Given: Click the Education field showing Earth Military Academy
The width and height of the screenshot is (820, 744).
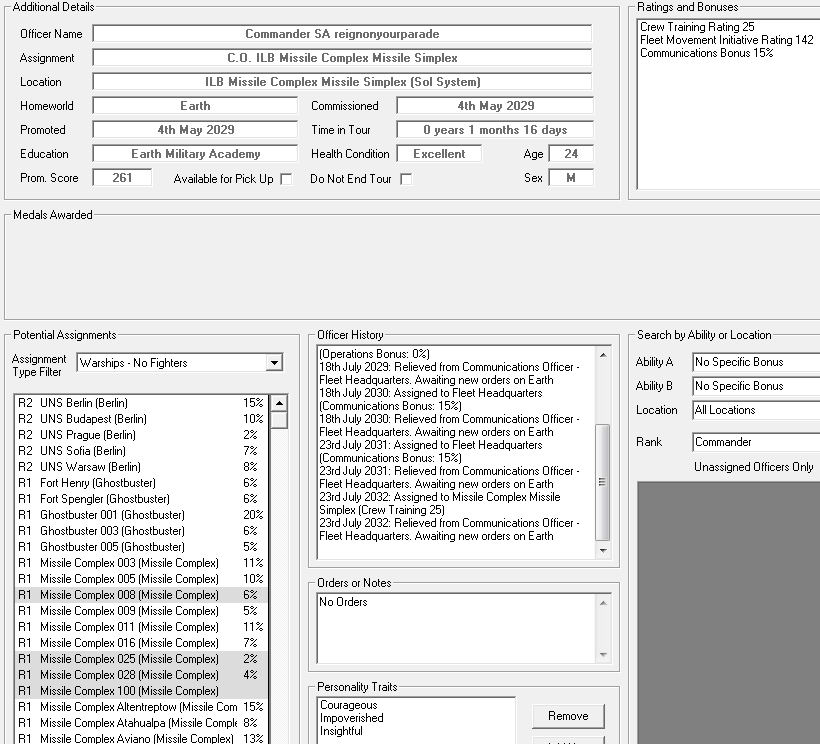Looking at the screenshot, I should tap(195, 154).
